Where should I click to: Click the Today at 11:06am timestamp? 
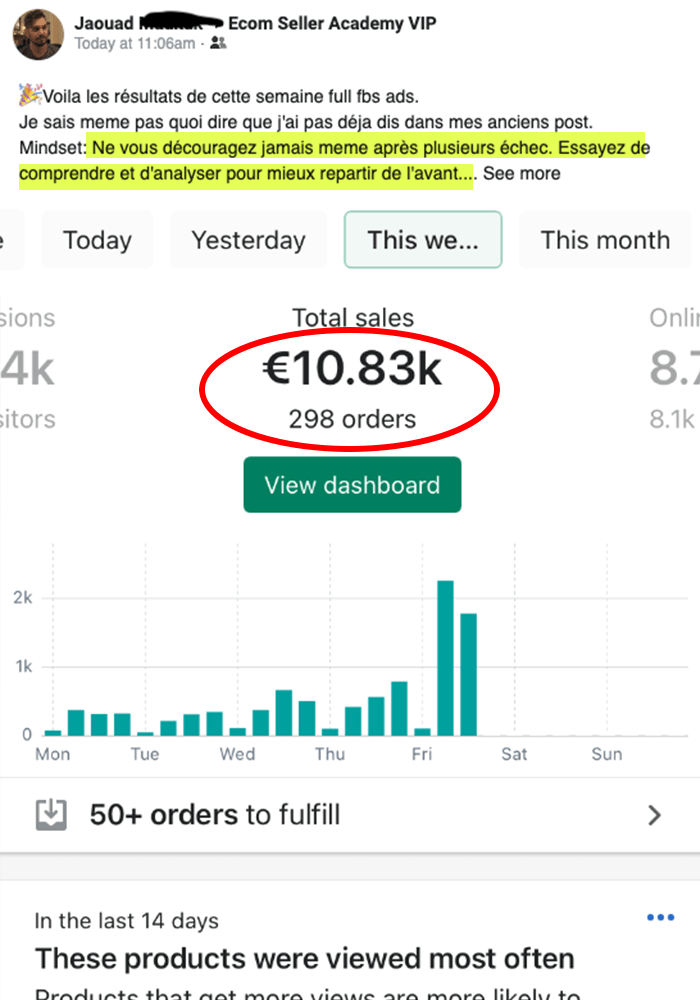click(x=134, y=43)
